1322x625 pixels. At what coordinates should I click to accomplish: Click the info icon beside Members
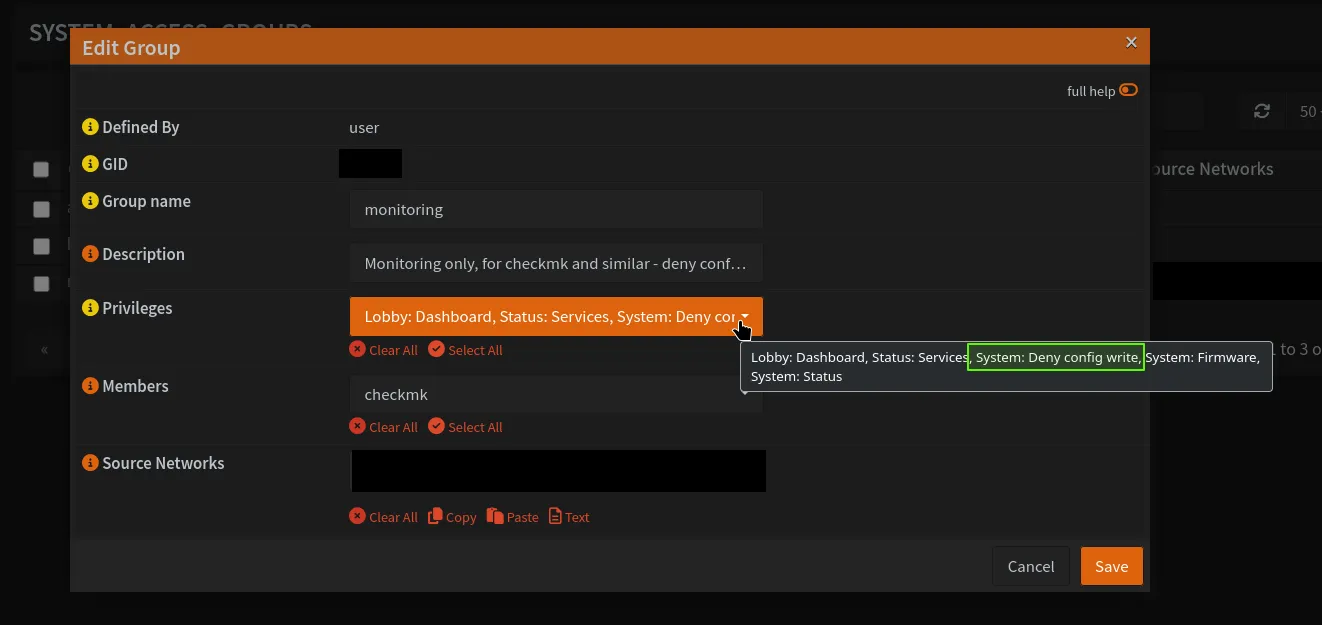[x=90, y=386]
